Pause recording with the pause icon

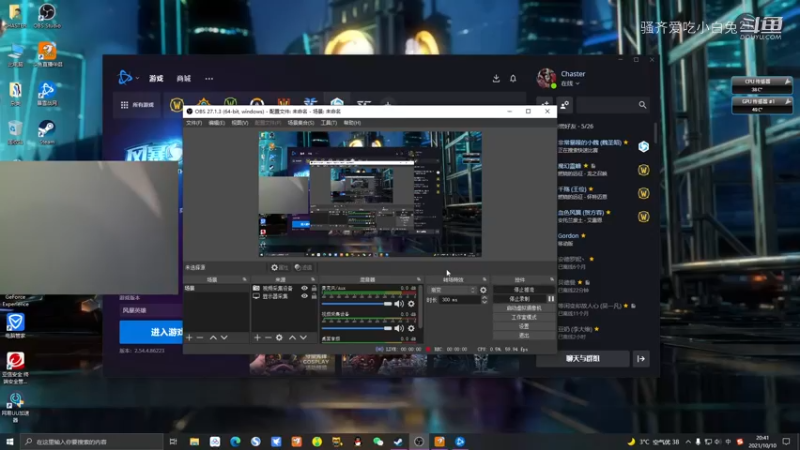point(551,299)
